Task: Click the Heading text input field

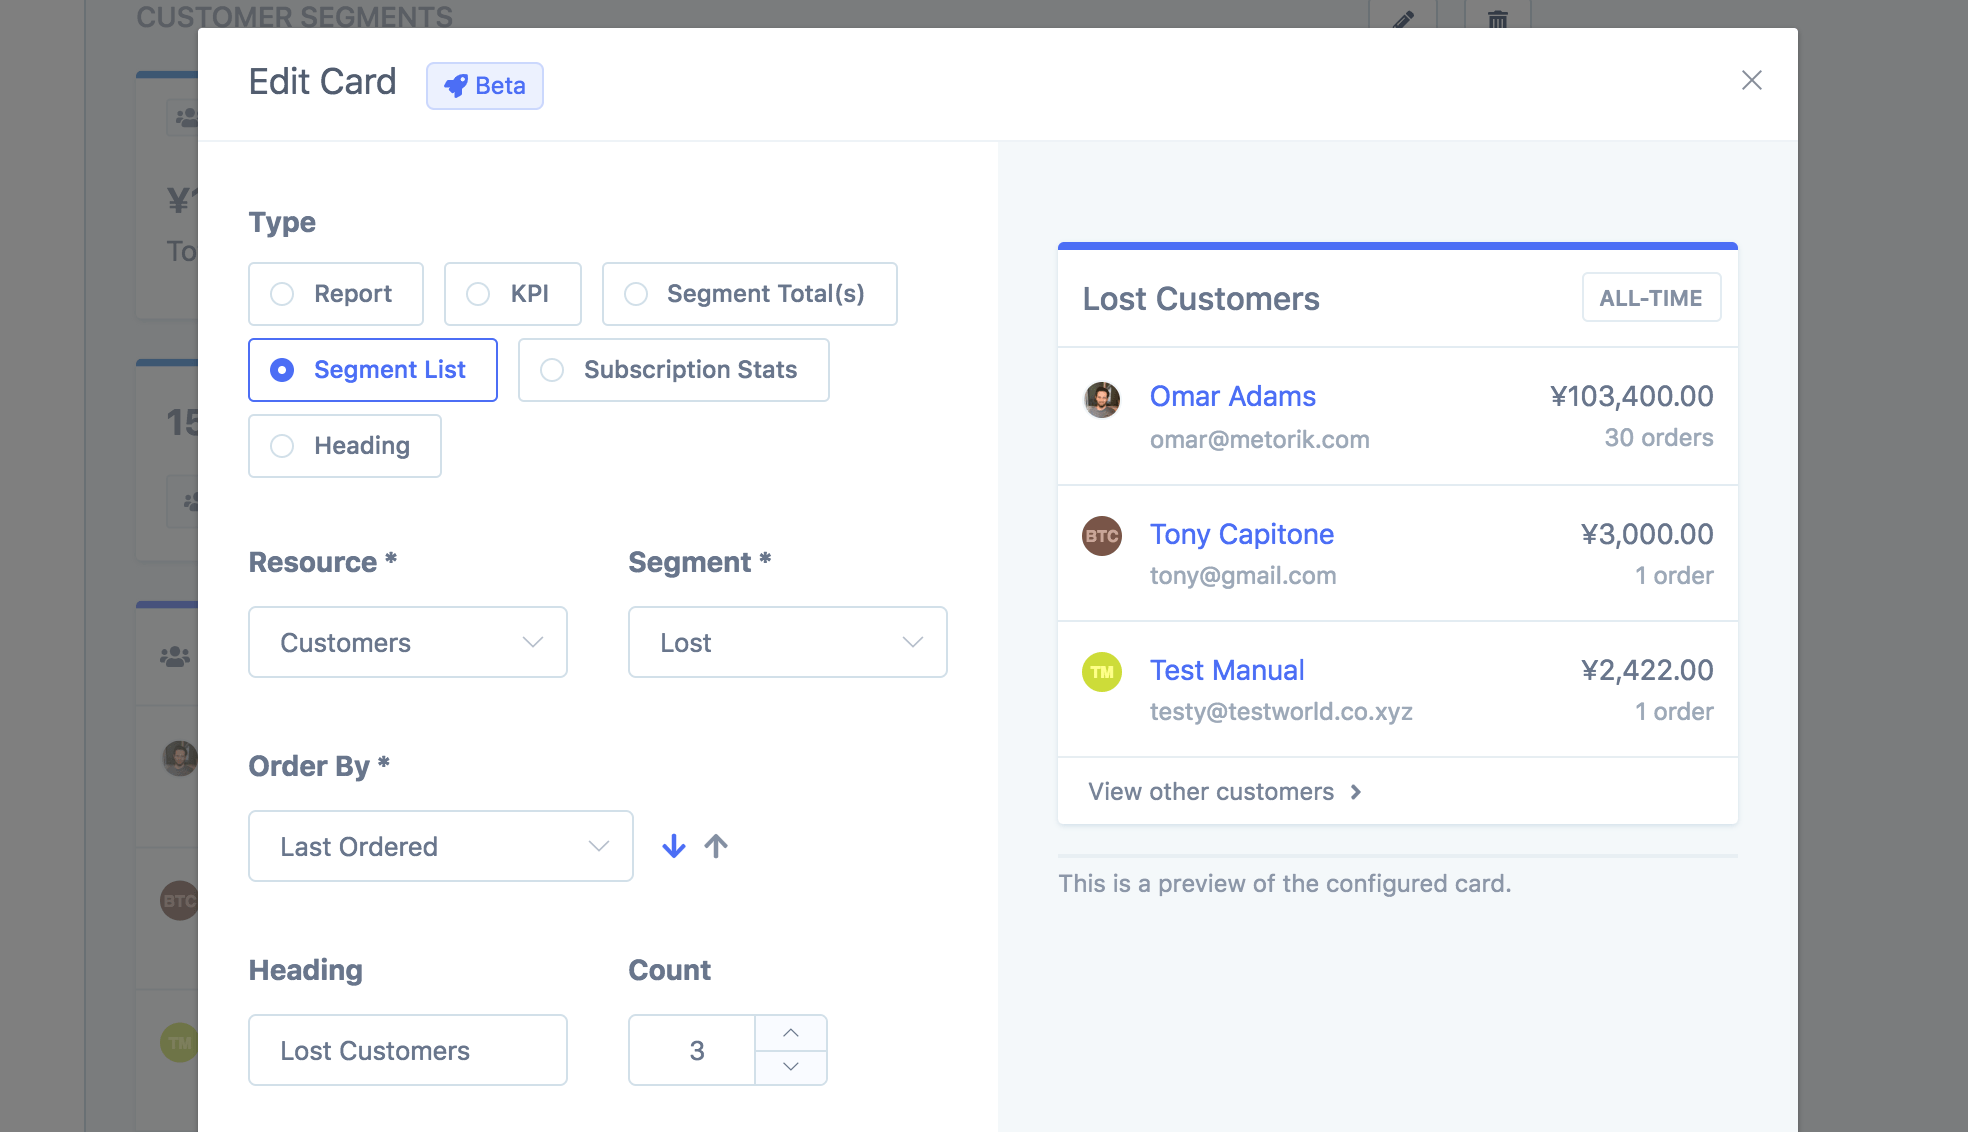Action: tap(408, 1050)
